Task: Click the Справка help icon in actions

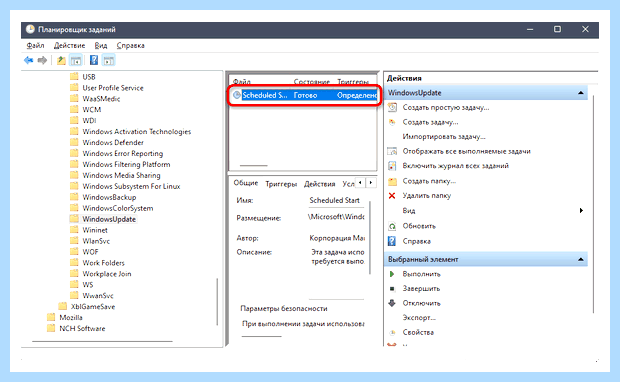Action: tap(392, 241)
